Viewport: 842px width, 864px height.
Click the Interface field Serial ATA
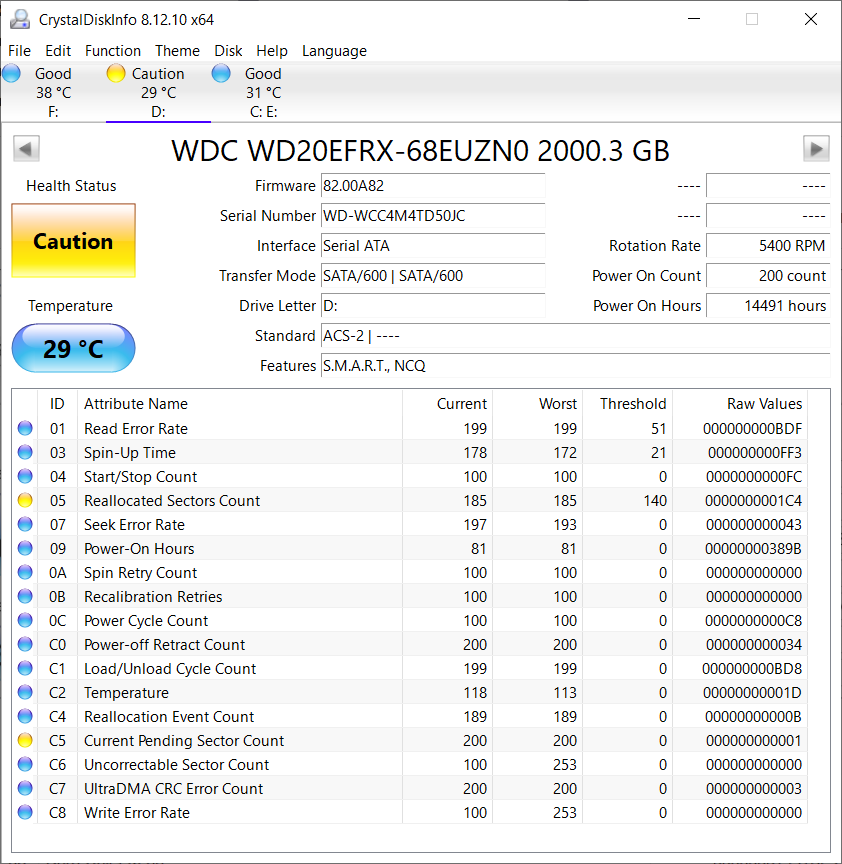433,246
